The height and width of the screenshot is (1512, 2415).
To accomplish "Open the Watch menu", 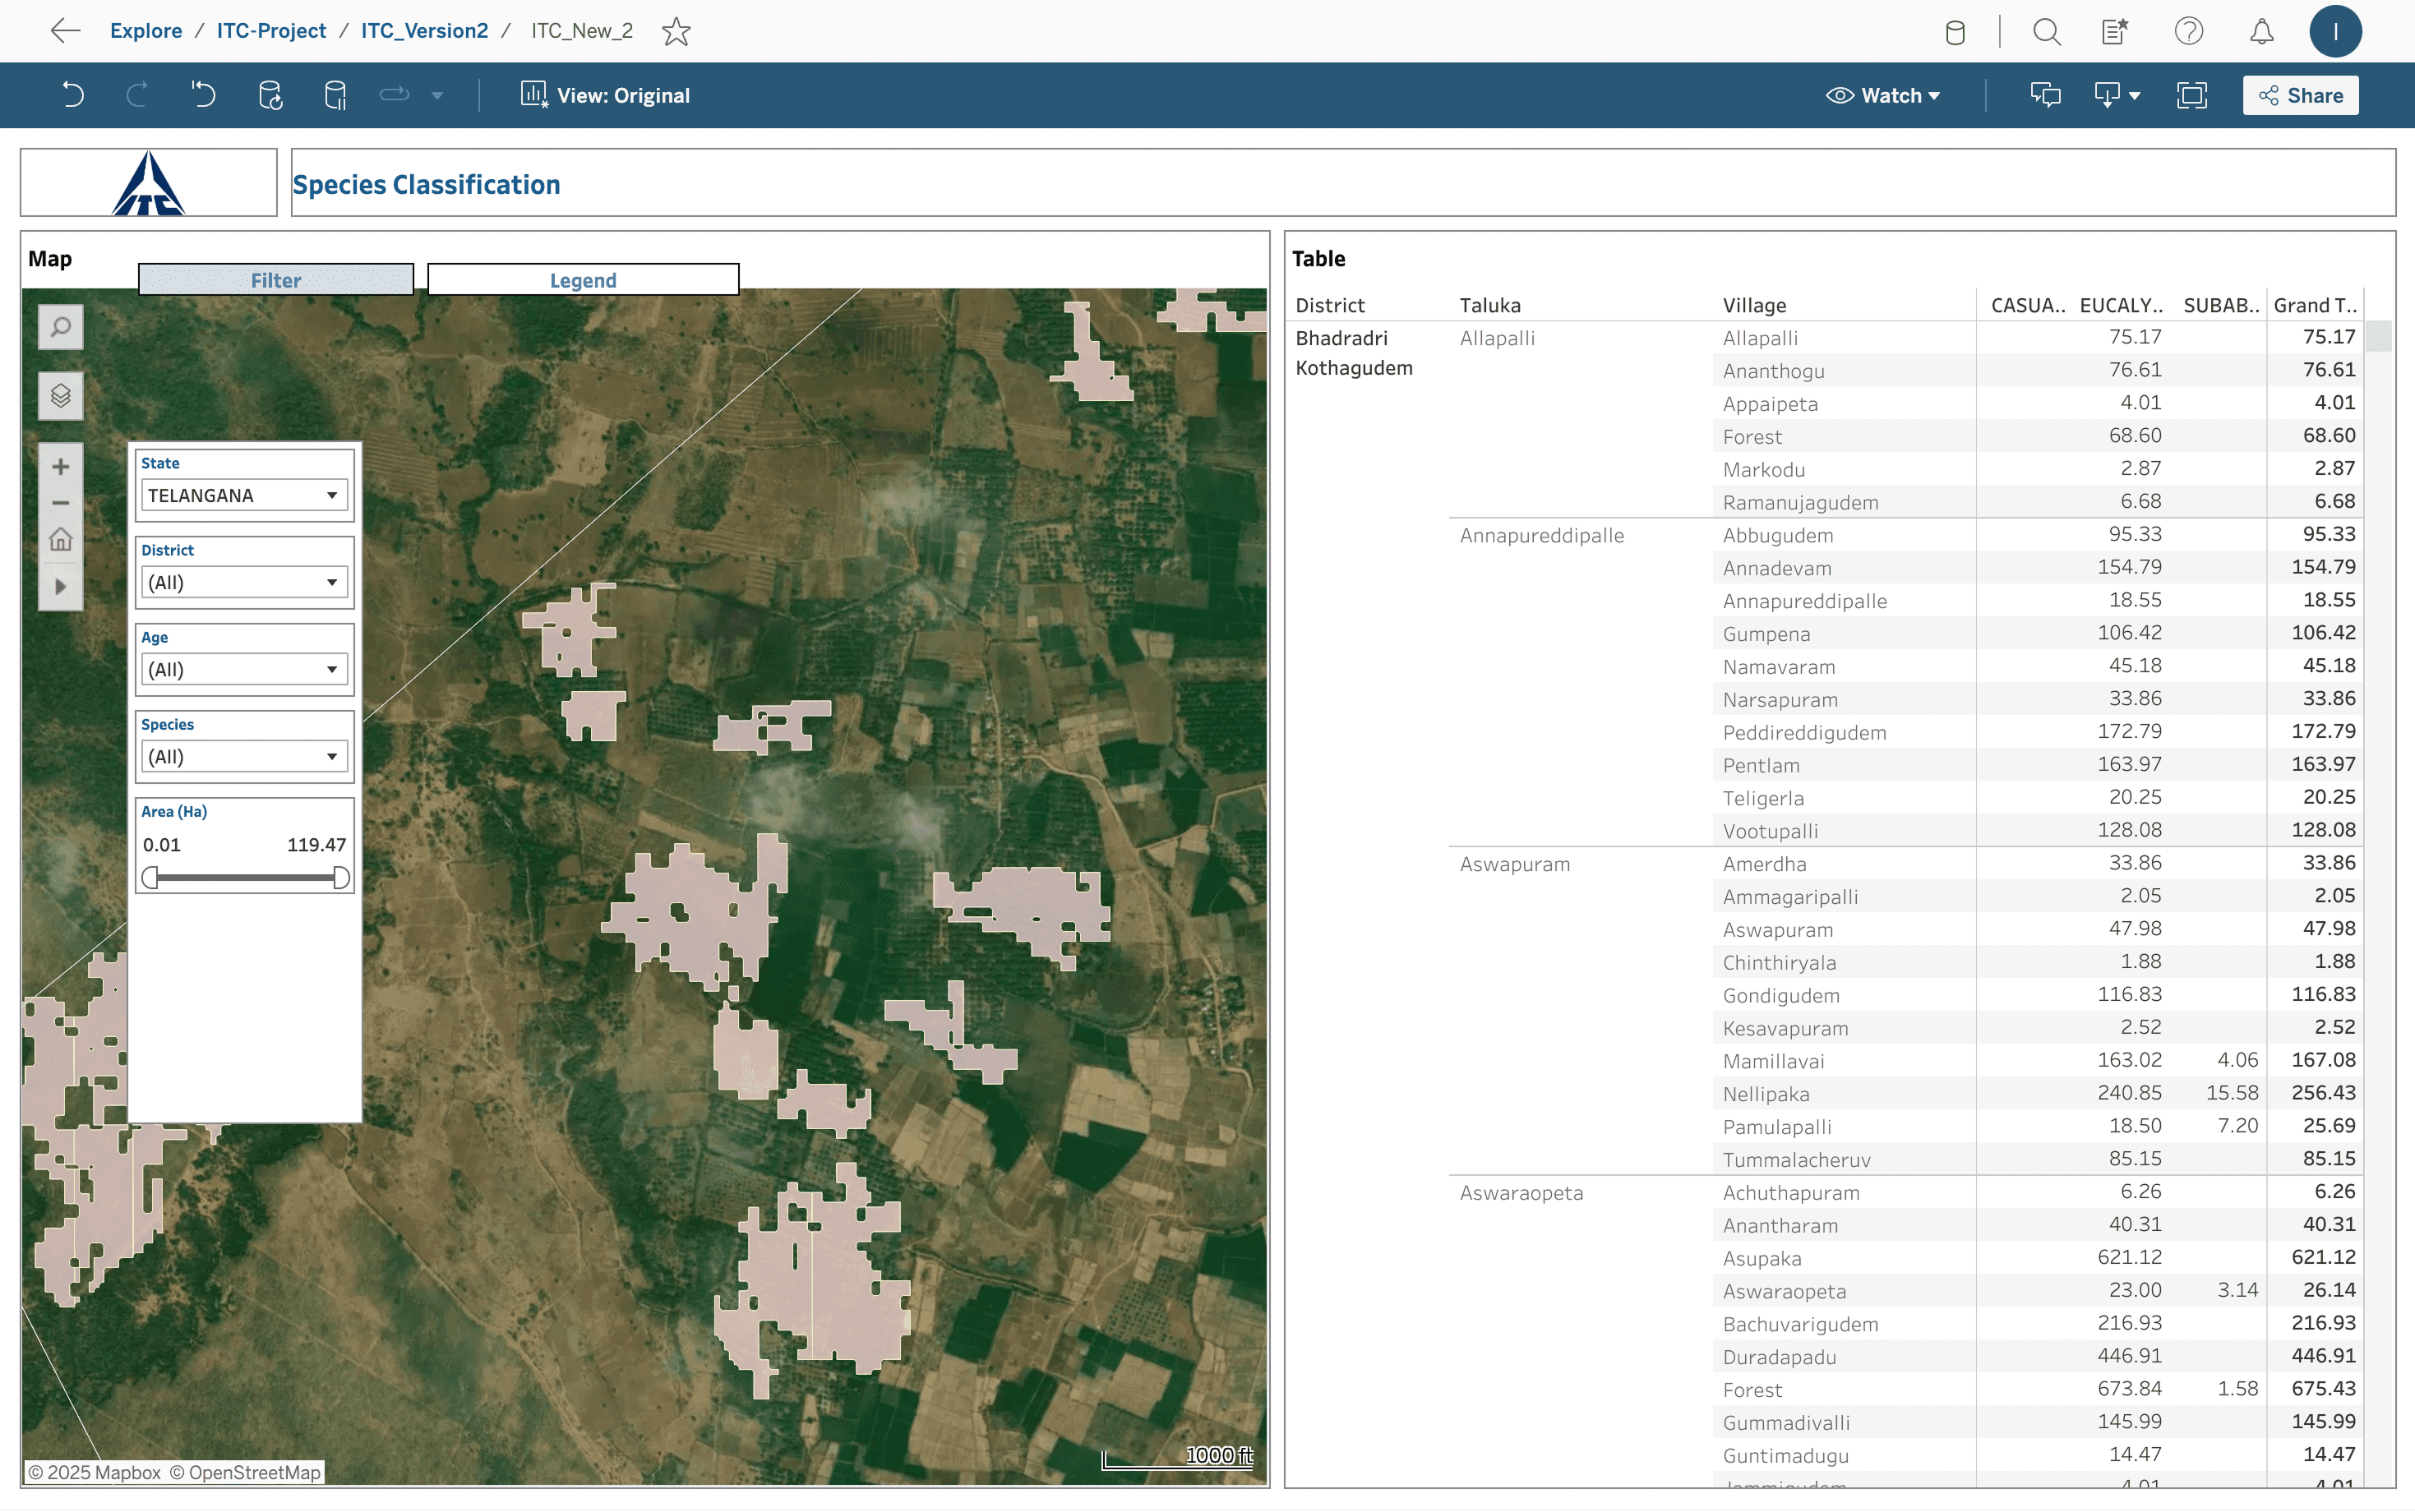I will 1883,95.
